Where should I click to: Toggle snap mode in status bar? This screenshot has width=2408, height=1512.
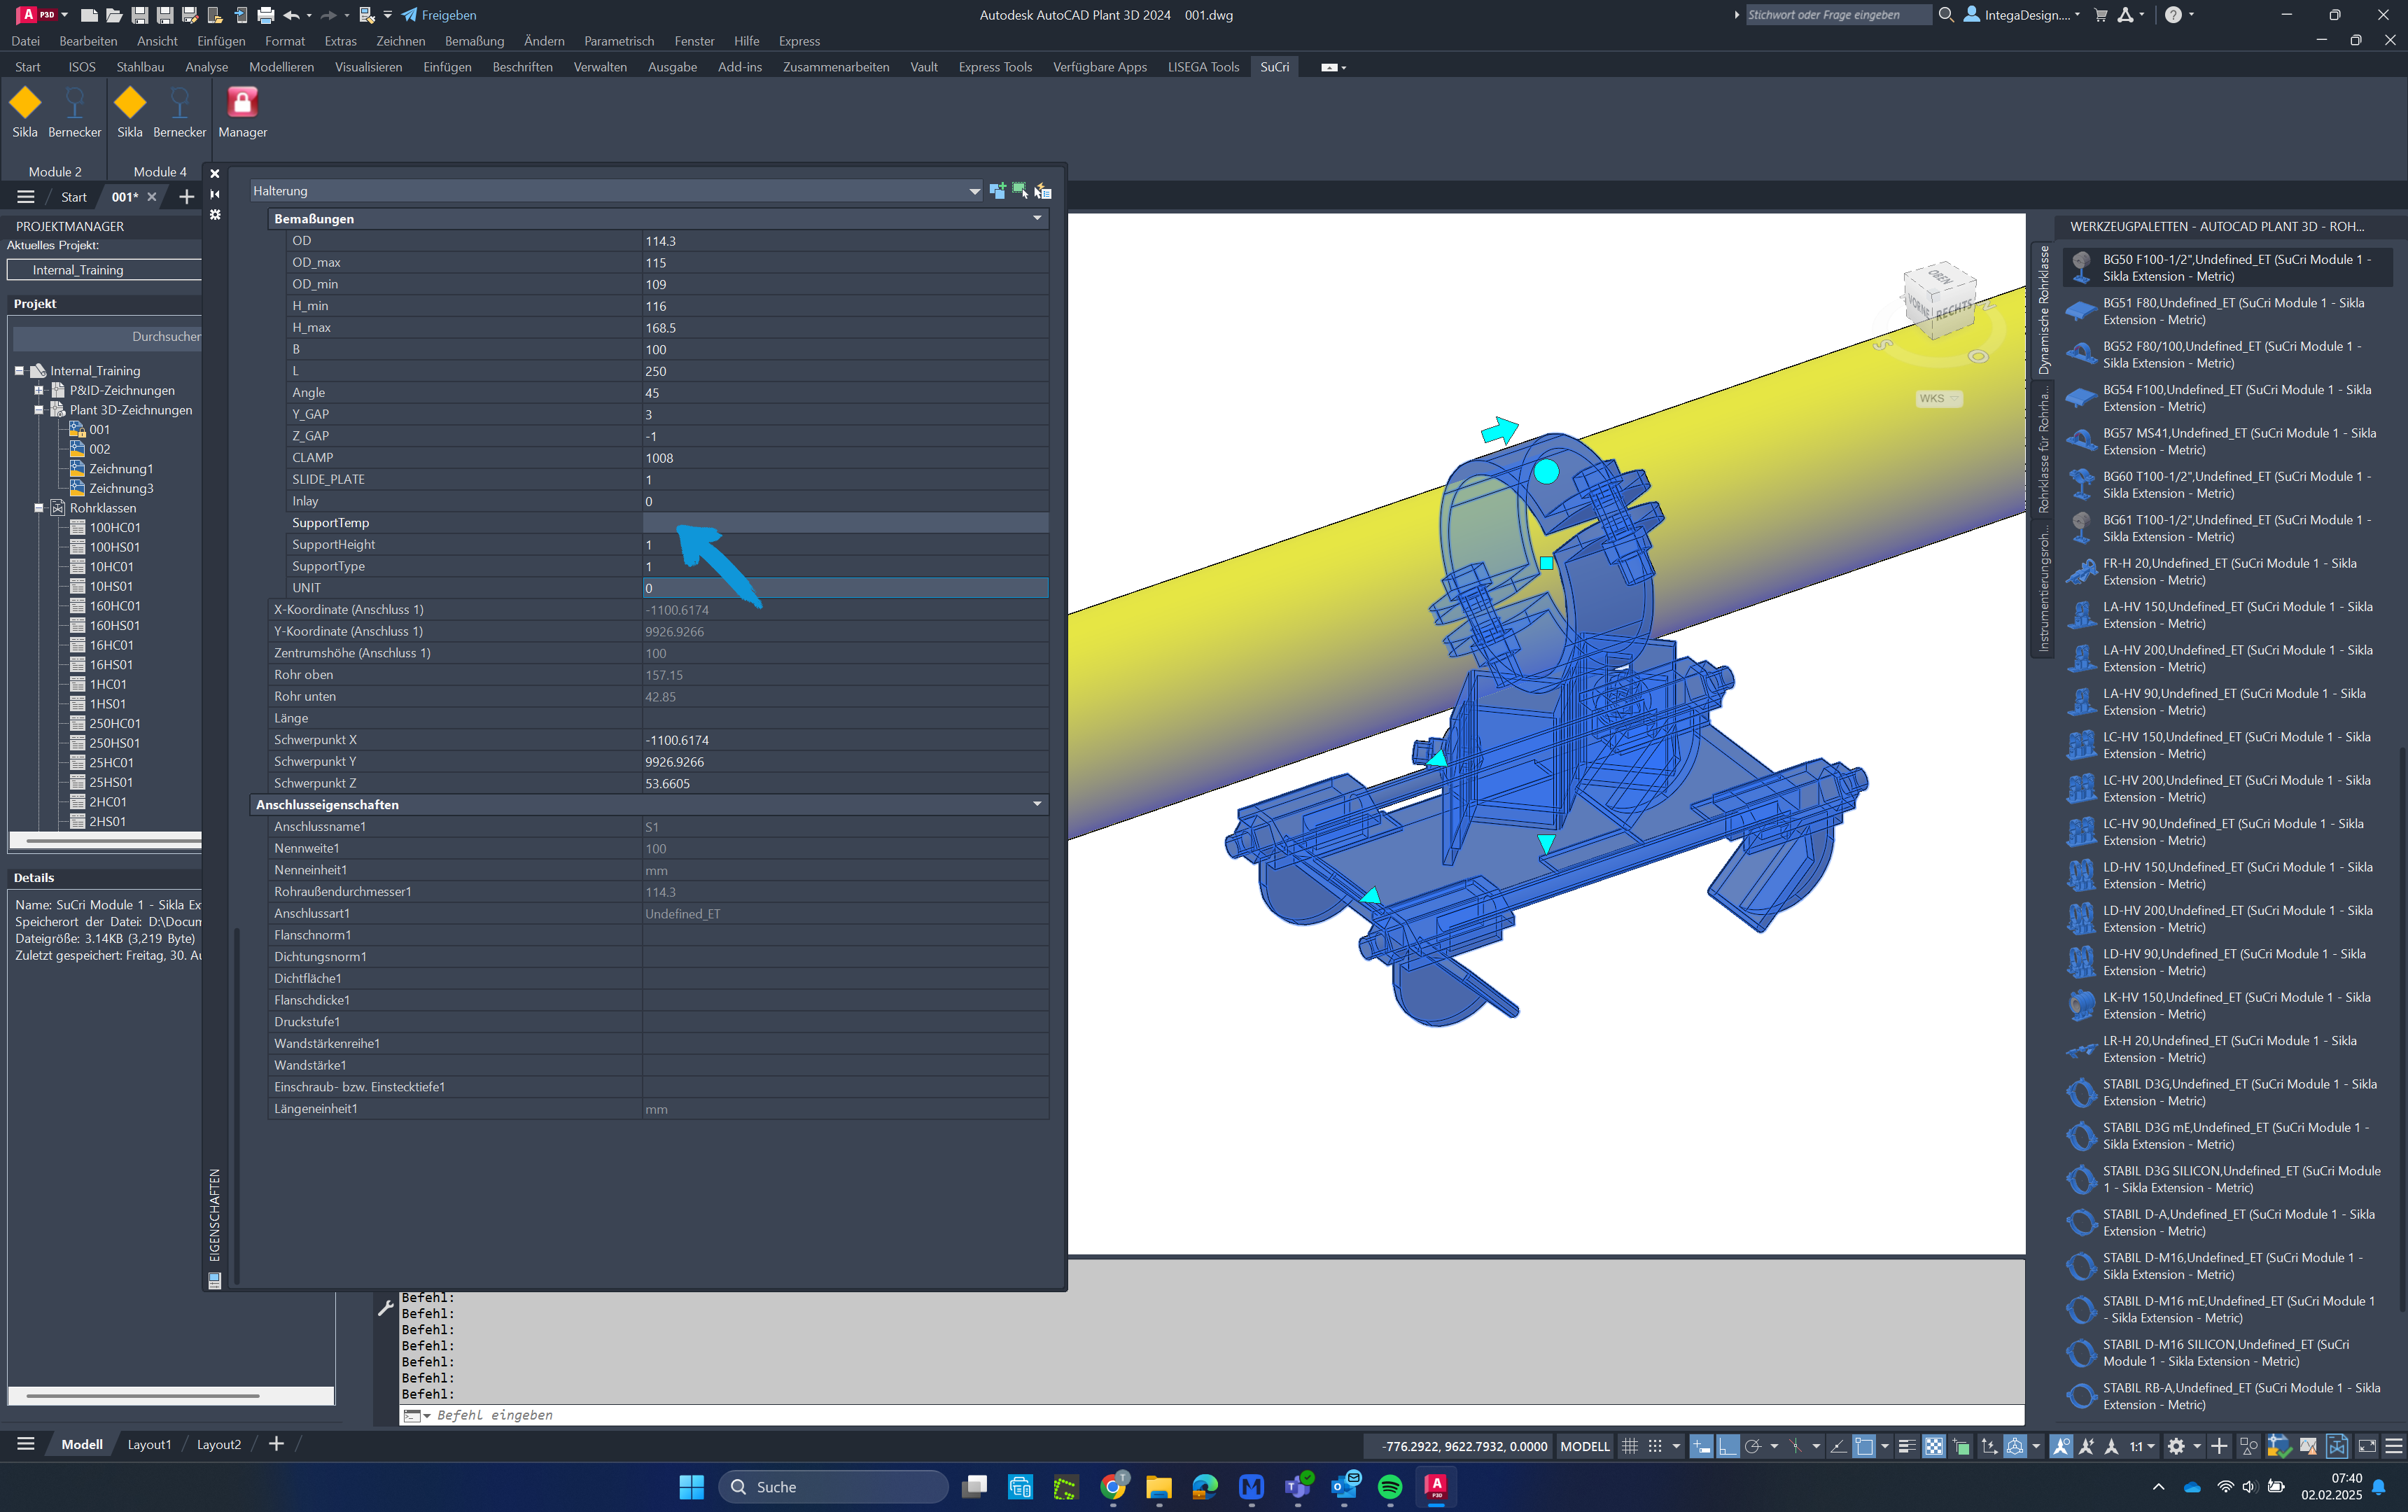point(1655,1446)
